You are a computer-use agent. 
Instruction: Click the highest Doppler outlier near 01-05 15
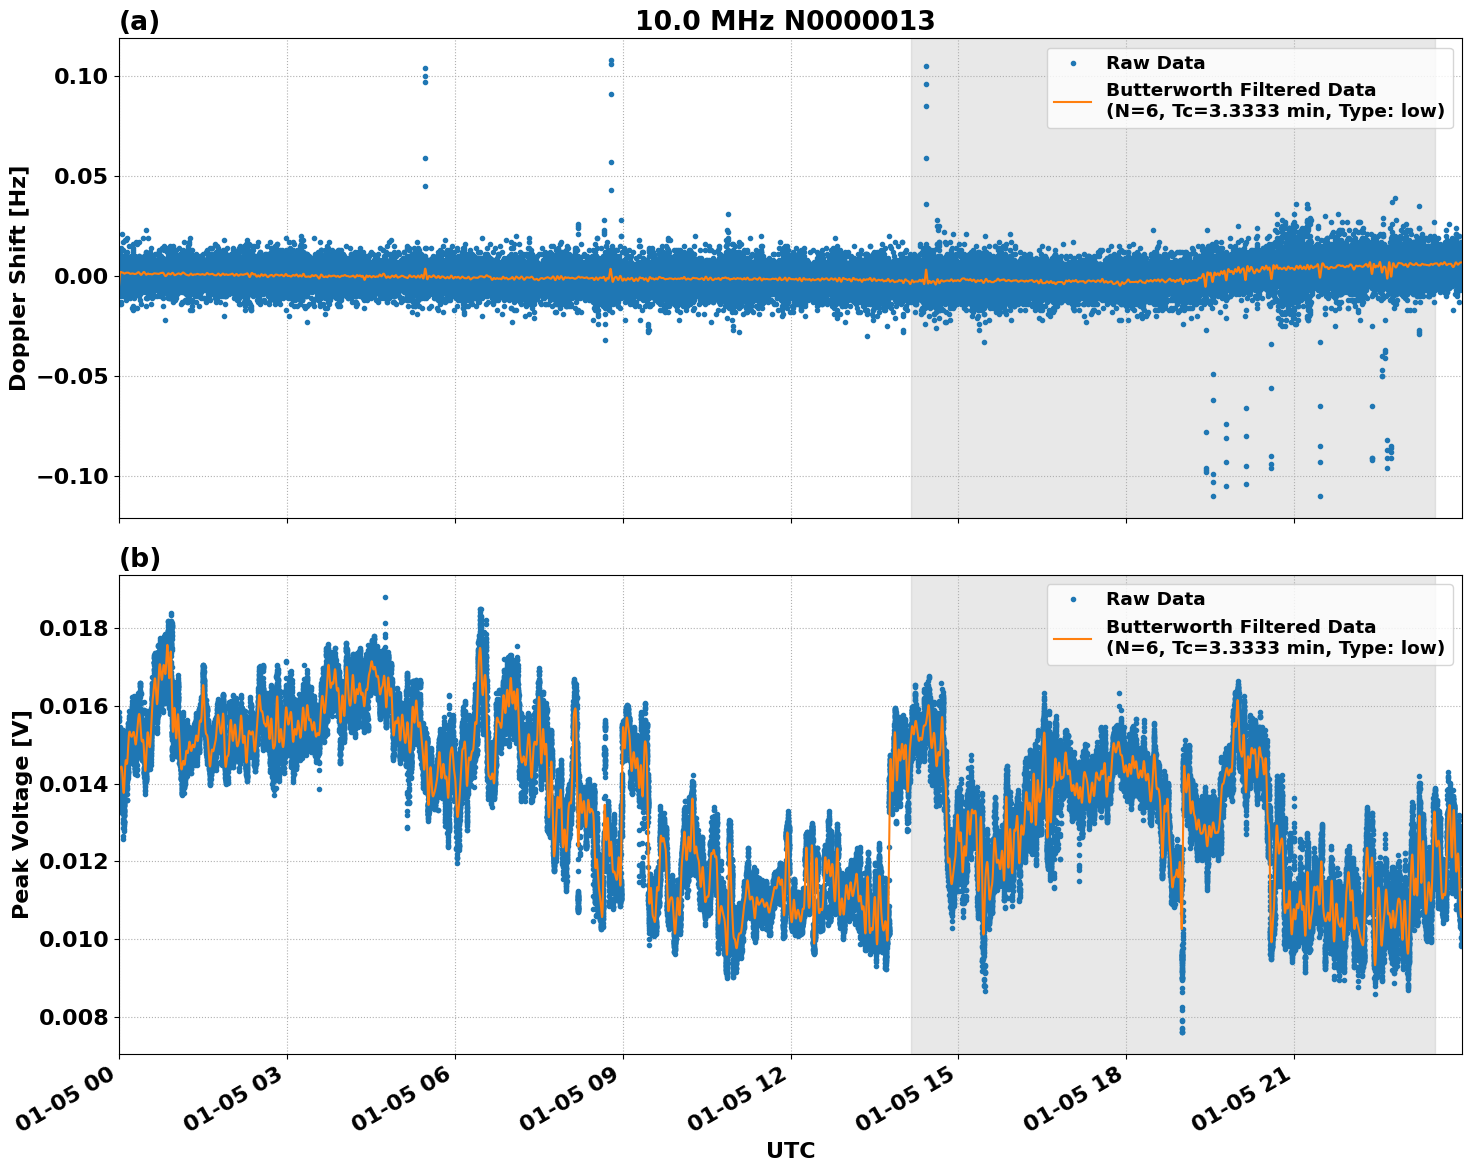click(925, 65)
